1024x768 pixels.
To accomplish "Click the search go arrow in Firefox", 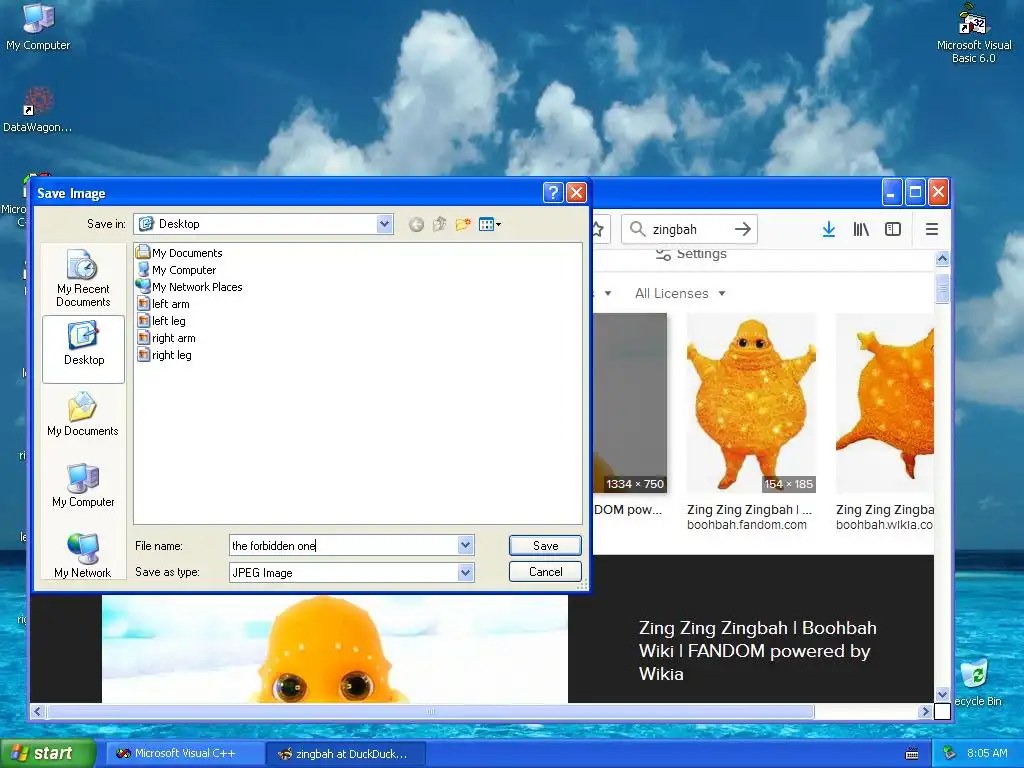I will [x=743, y=229].
